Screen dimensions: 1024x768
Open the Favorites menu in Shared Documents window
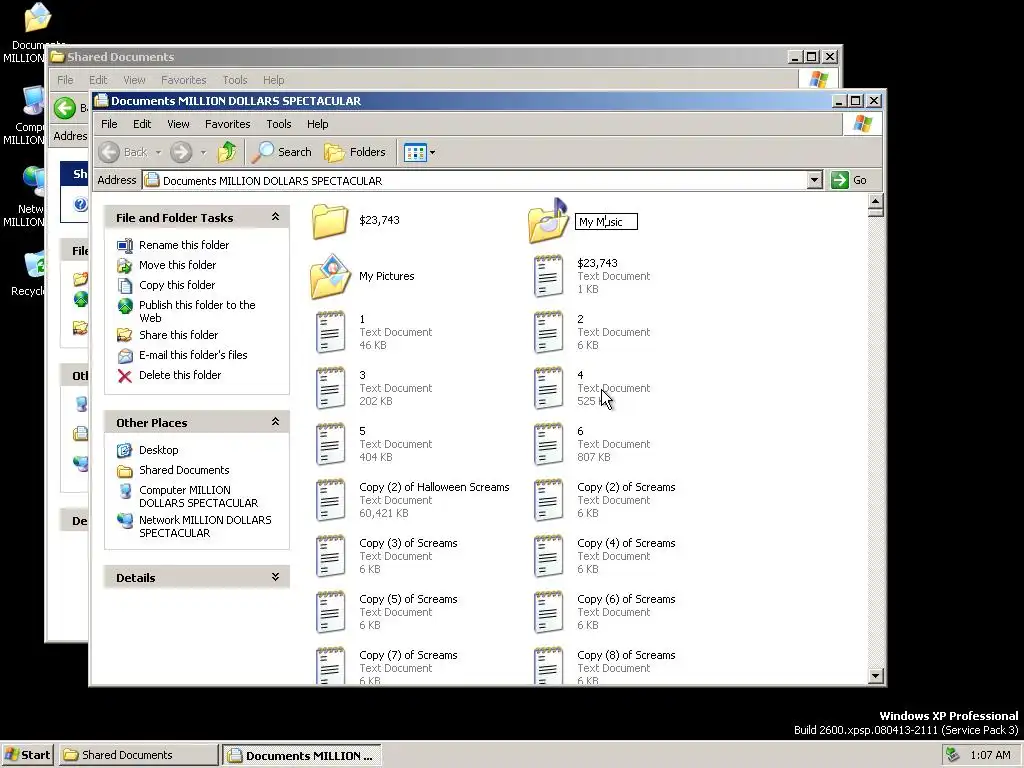tap(184, 80)
